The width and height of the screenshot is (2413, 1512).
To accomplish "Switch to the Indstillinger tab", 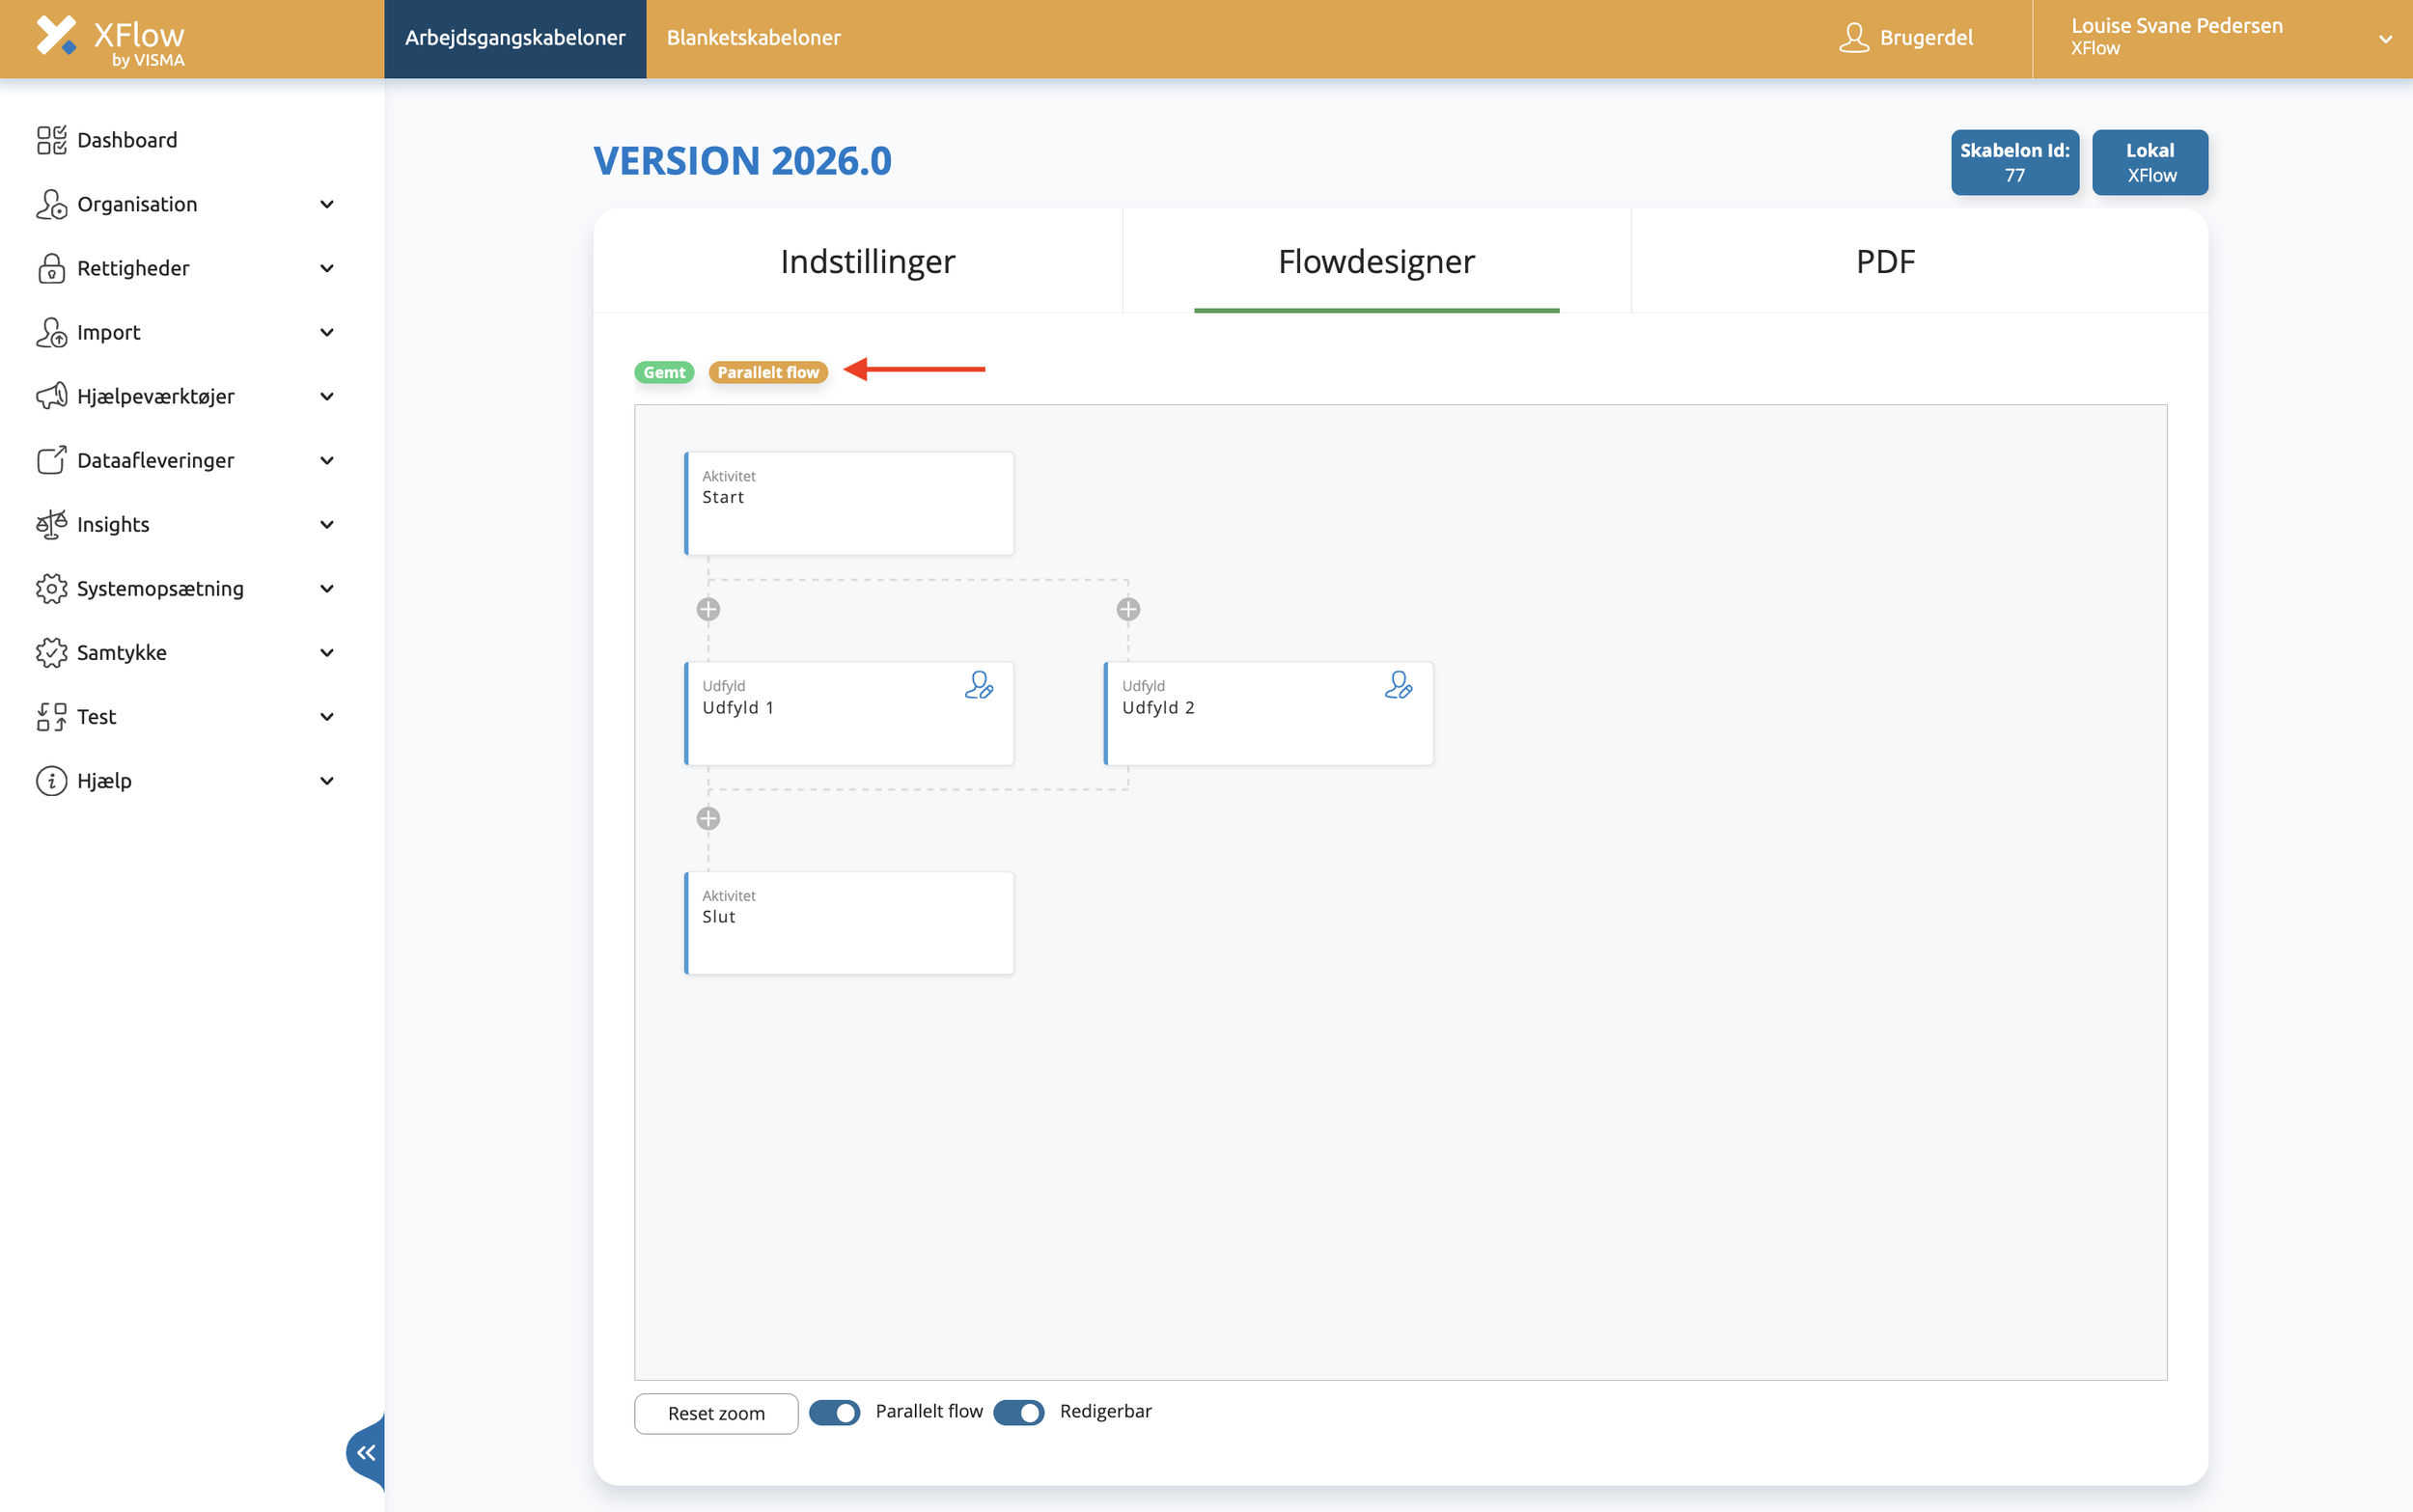I will 867,262.
